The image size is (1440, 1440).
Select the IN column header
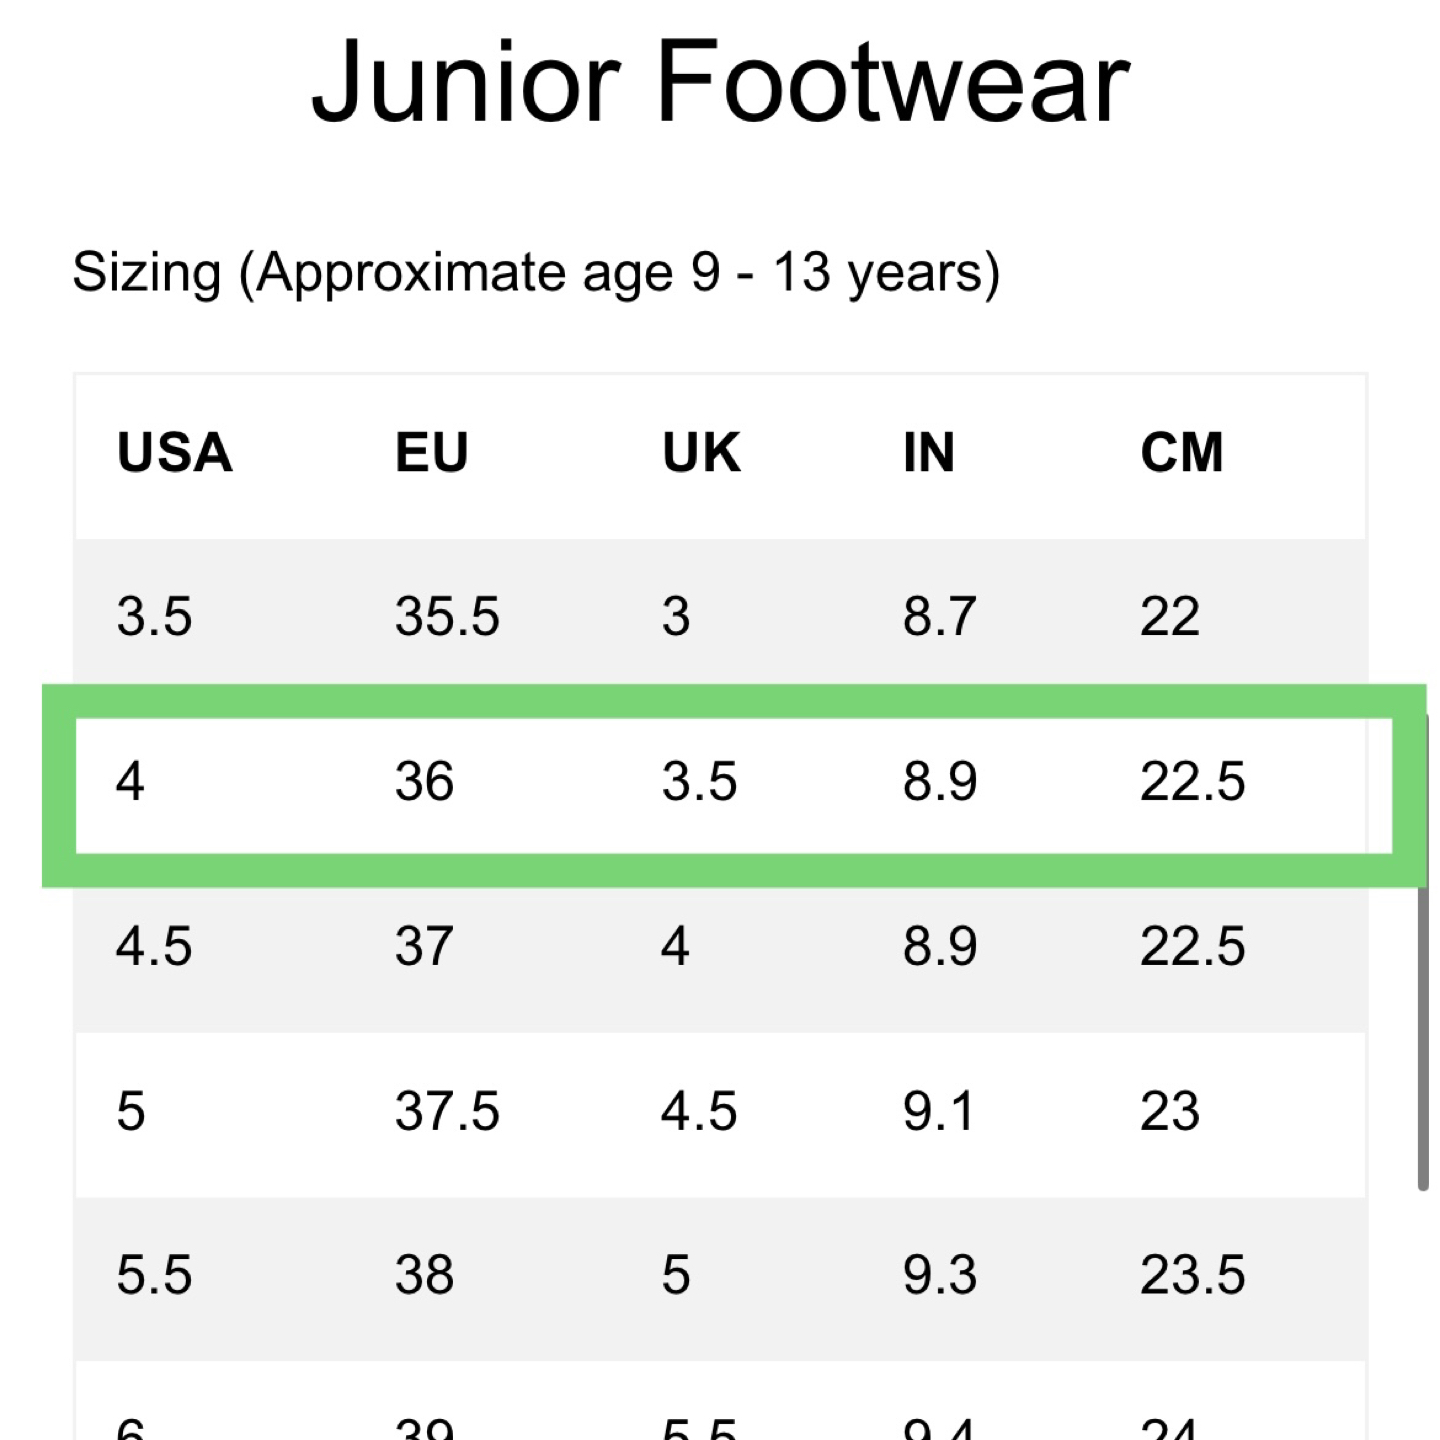tap(929, 453)
